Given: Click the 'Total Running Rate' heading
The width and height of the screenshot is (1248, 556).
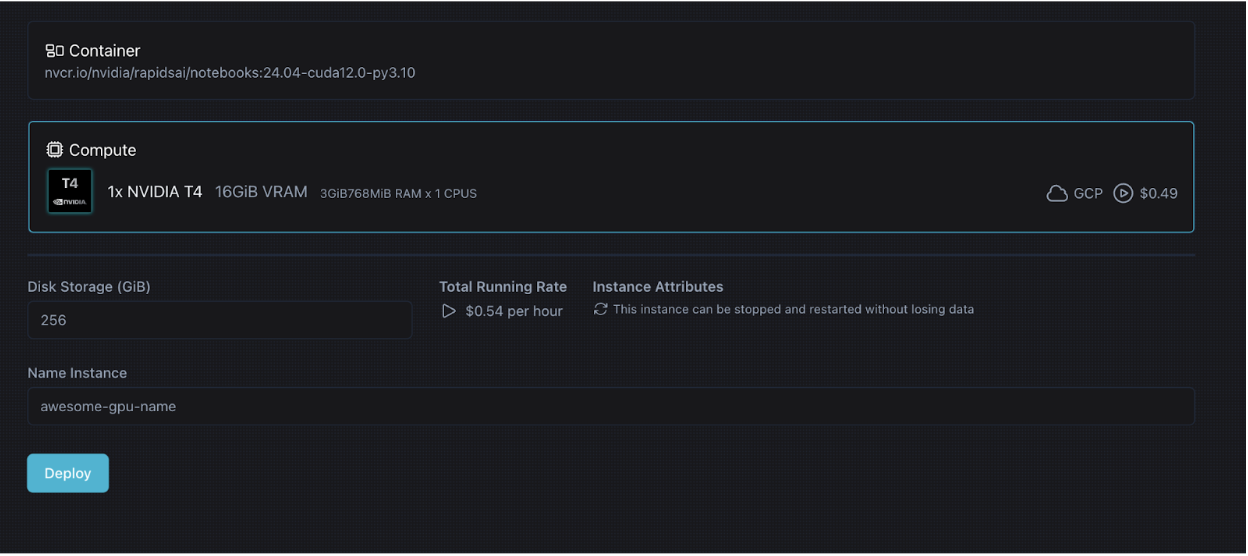Looking at the screenshot, I should (x=503, y=287).
